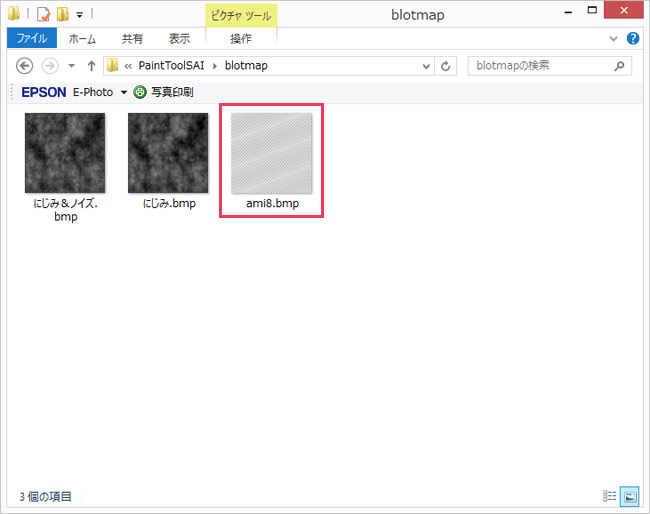Image resolution: width=650 pixels, height=514 pixels.
Task: Switch to details view in status bar
Action: [609, 496]
